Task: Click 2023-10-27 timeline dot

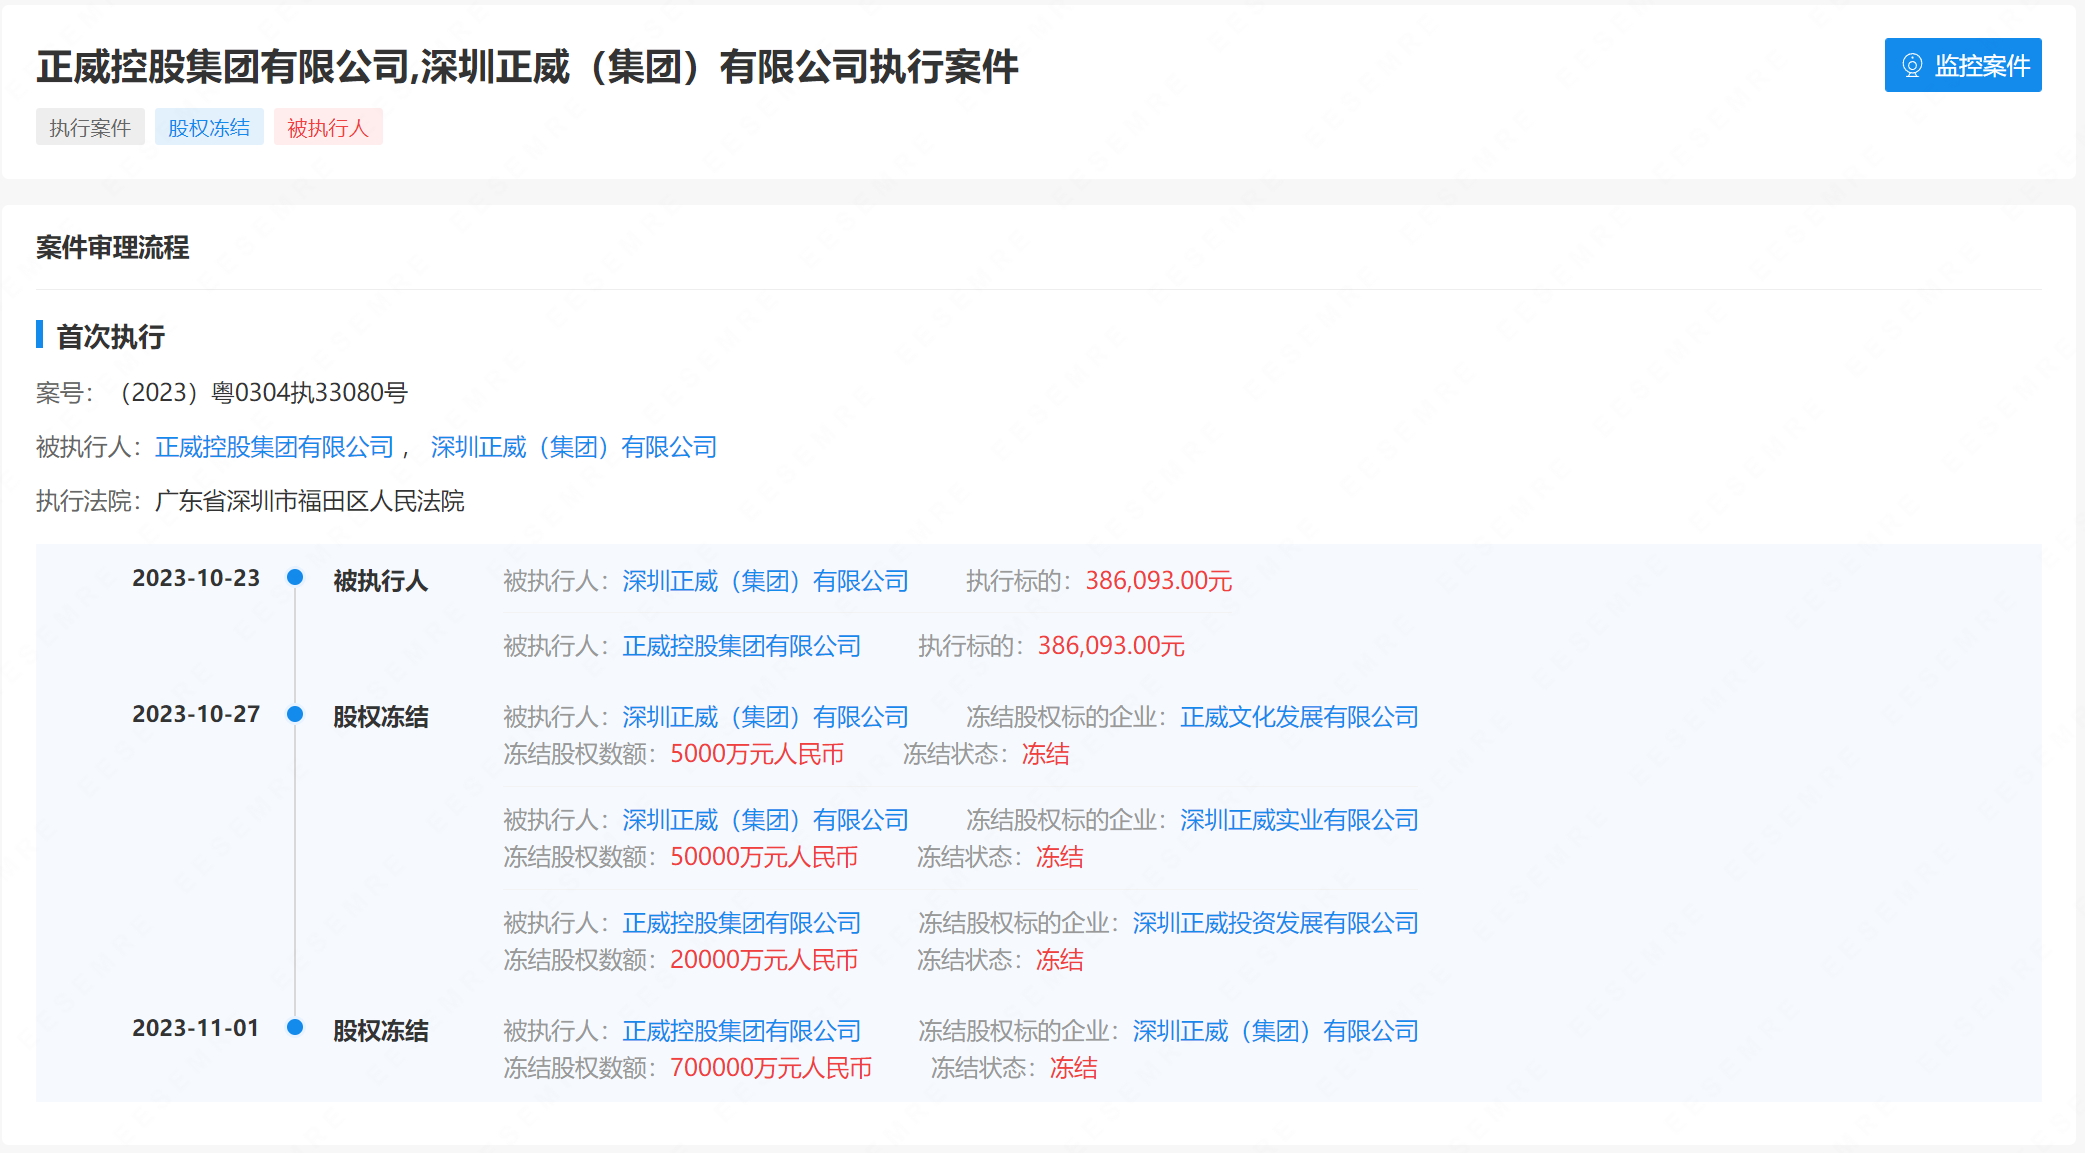Action: [295, 714]
